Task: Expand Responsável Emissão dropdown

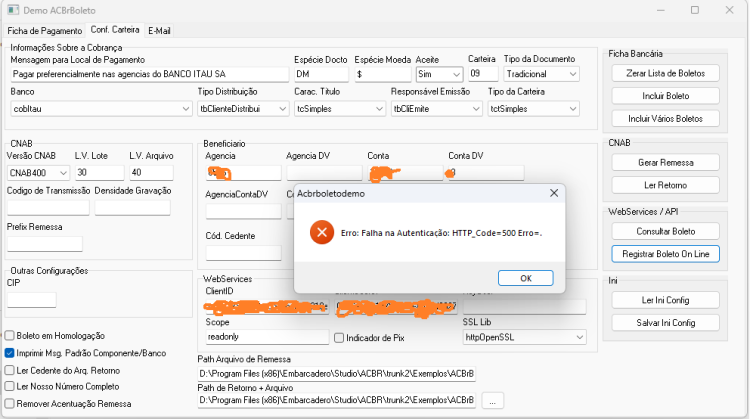Action: point(436,109)
